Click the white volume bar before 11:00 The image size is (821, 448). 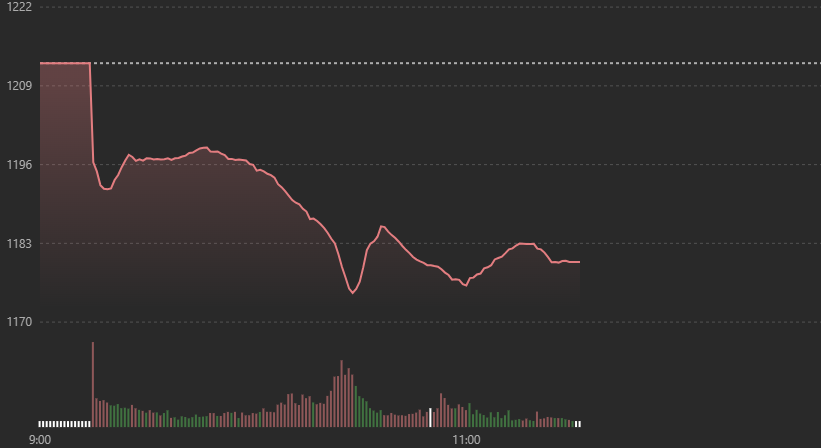coord(431,418)
